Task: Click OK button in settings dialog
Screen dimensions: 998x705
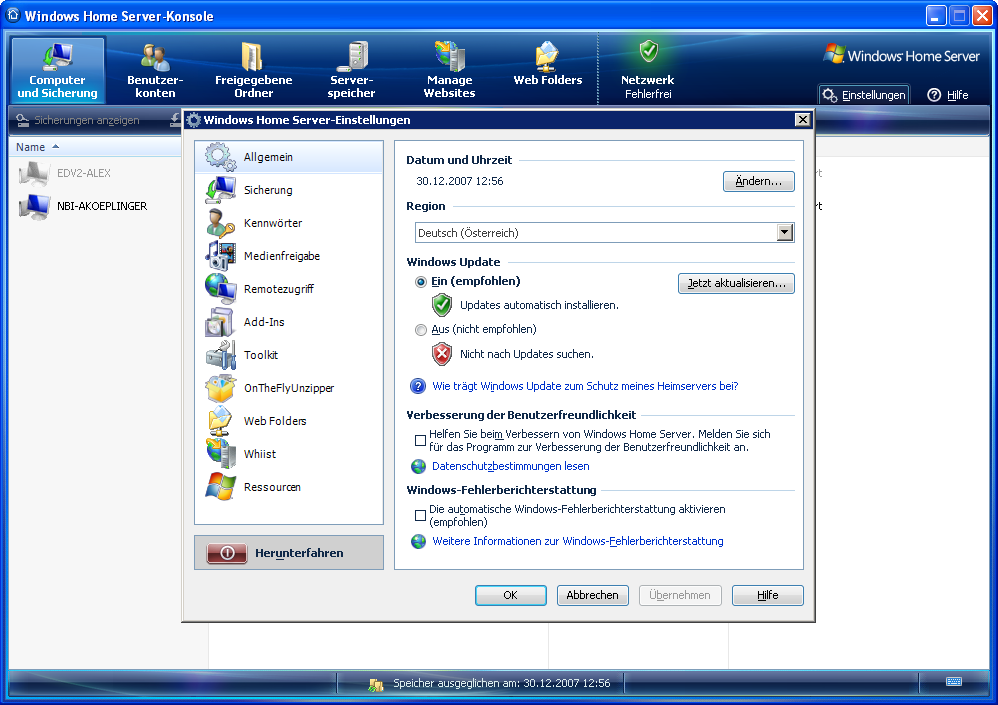Action: (510, 595)
